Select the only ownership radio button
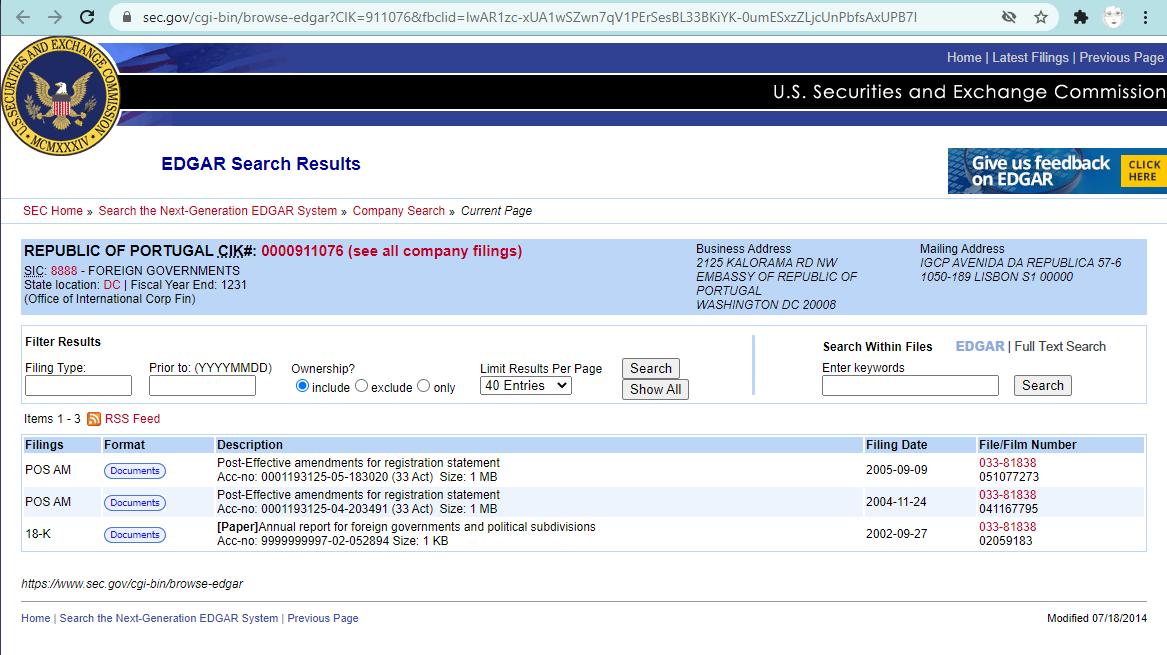 point(423,386)
